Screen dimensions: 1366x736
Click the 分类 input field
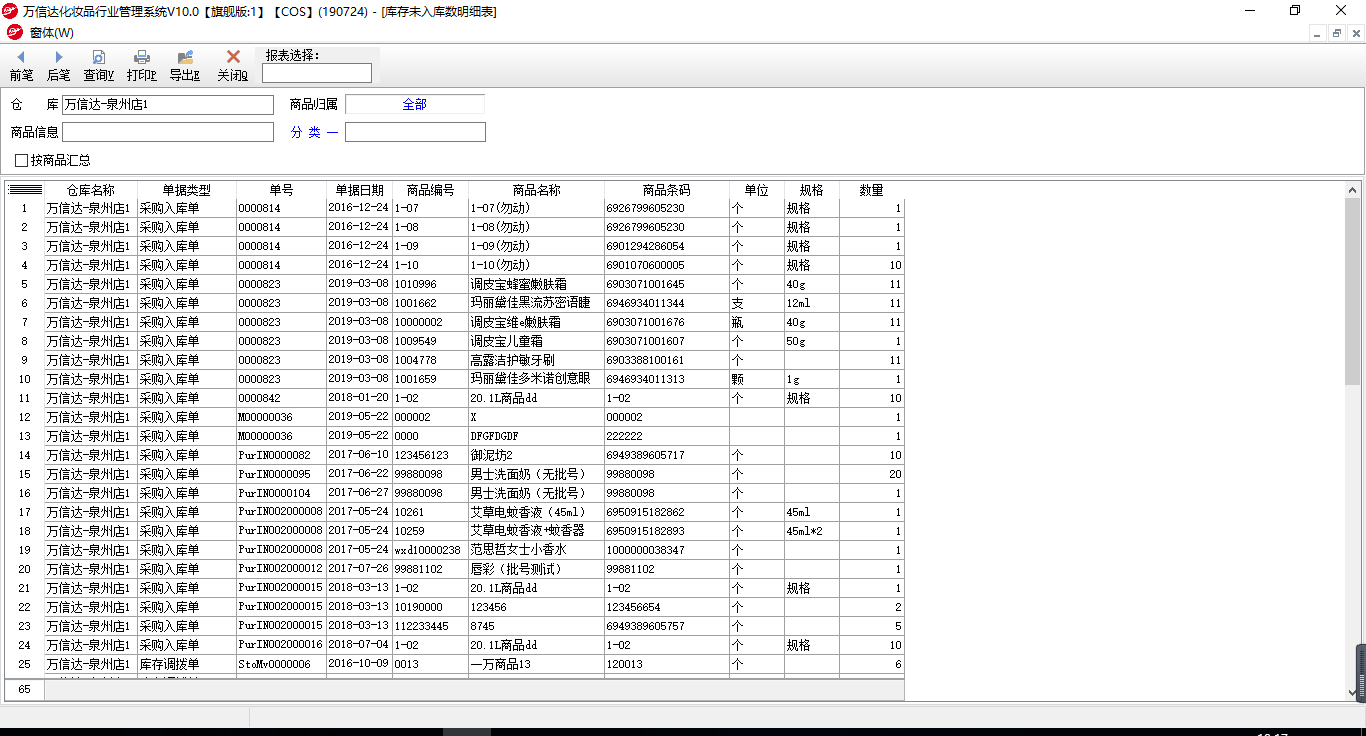(x=415, y=132)
